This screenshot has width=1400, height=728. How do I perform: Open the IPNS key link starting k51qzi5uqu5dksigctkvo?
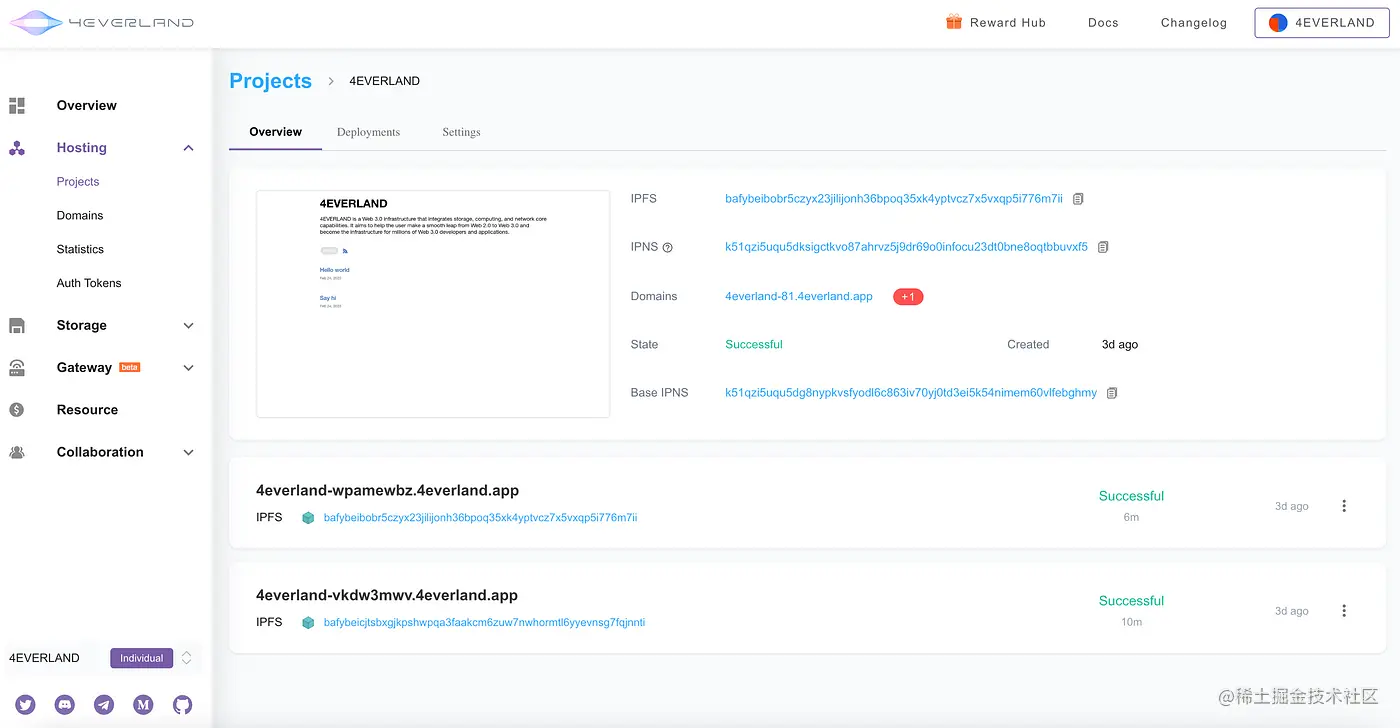(x=906, y=247)
